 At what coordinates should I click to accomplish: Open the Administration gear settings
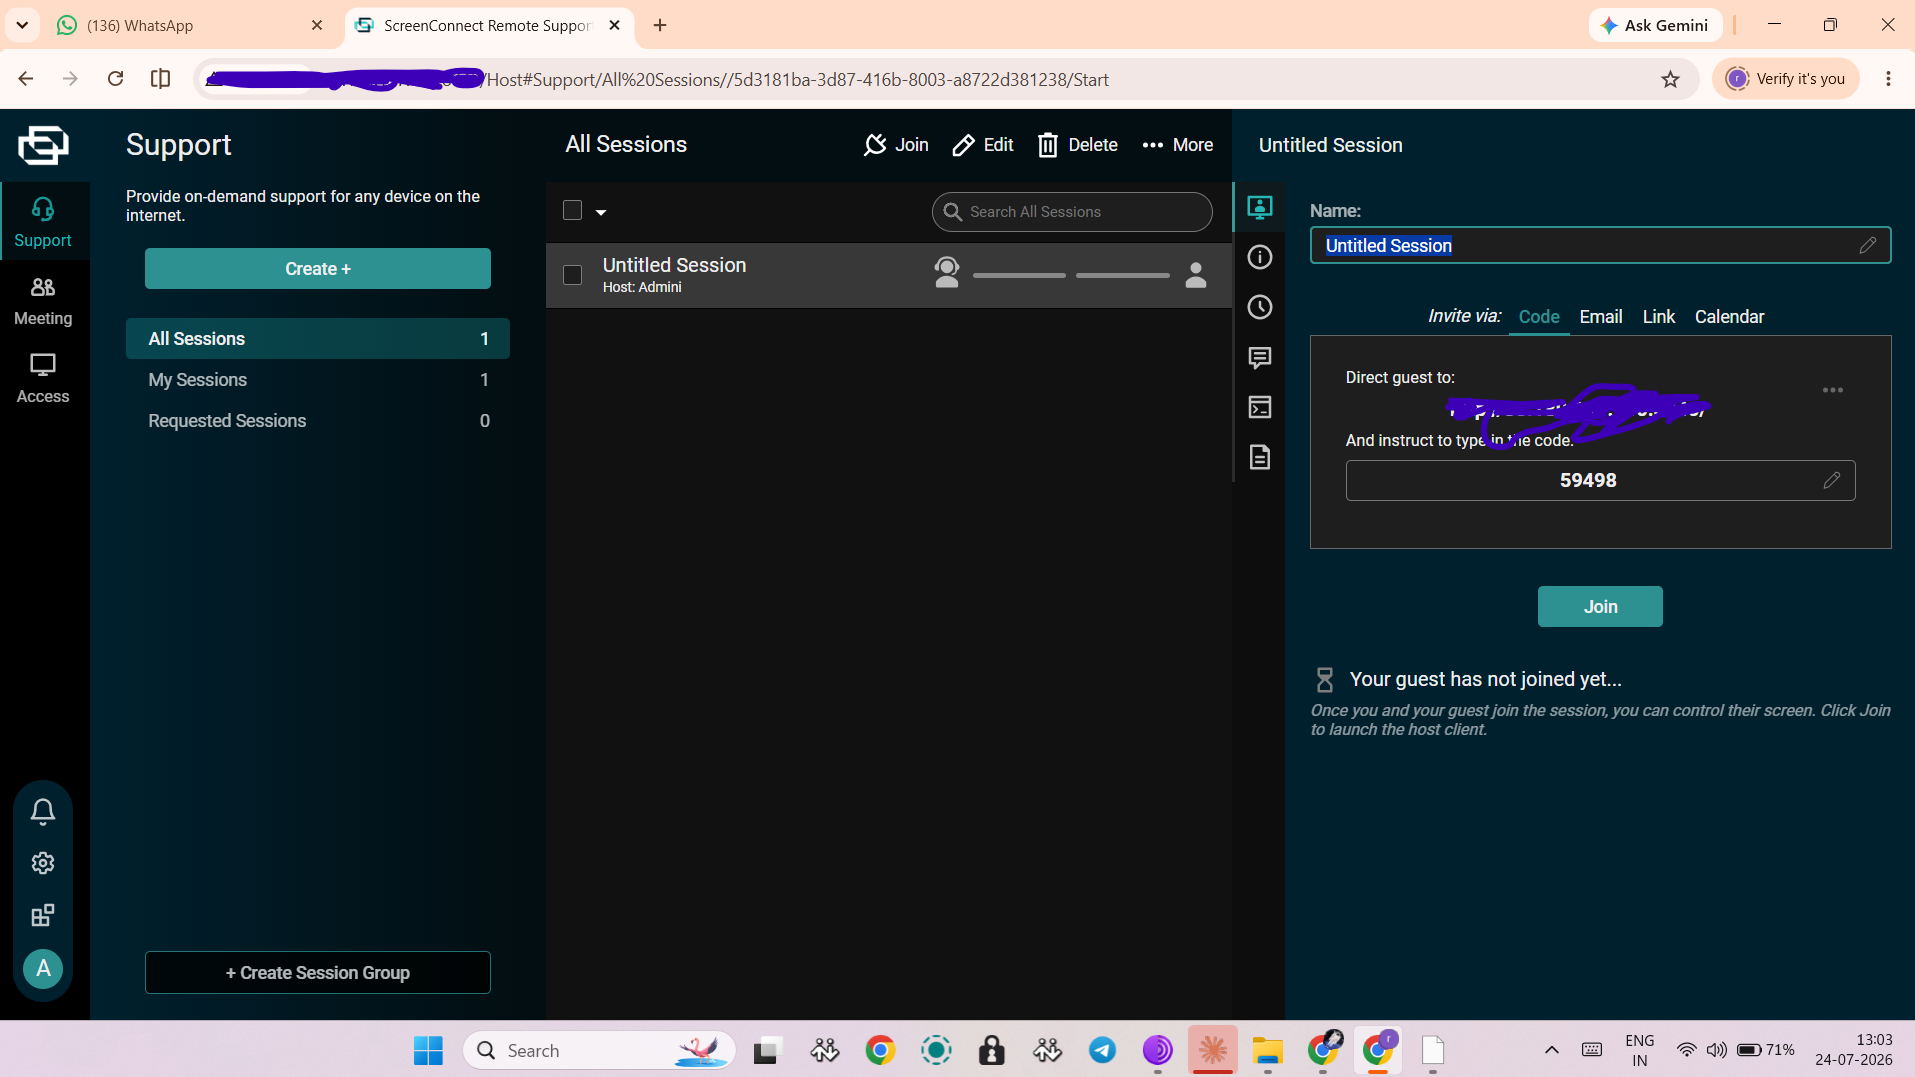(43, 863)
